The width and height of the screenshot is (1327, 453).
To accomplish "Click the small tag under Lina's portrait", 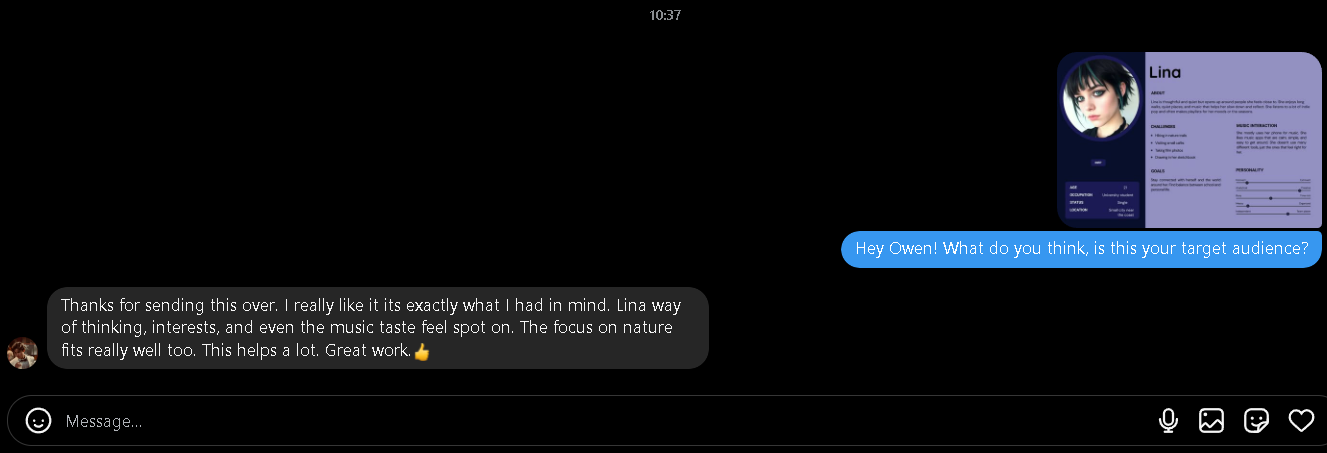I will coord(1098,162).
